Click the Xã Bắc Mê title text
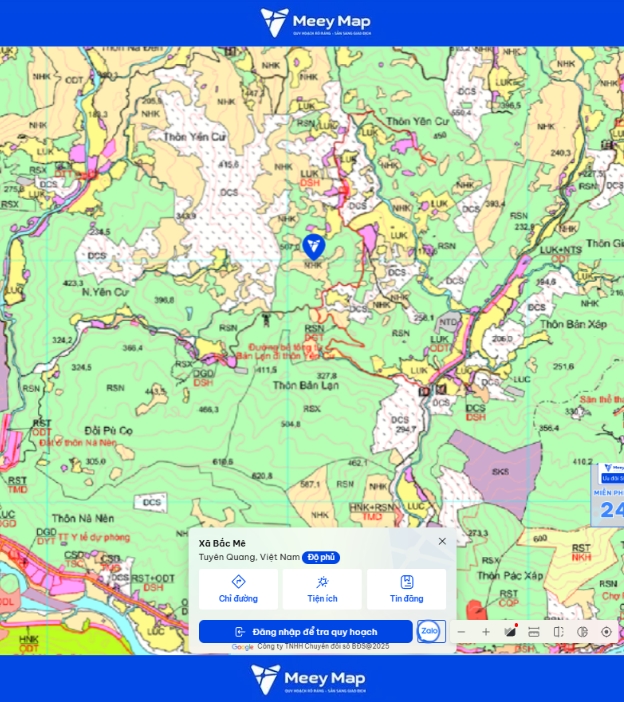 [x=222, y=543]
